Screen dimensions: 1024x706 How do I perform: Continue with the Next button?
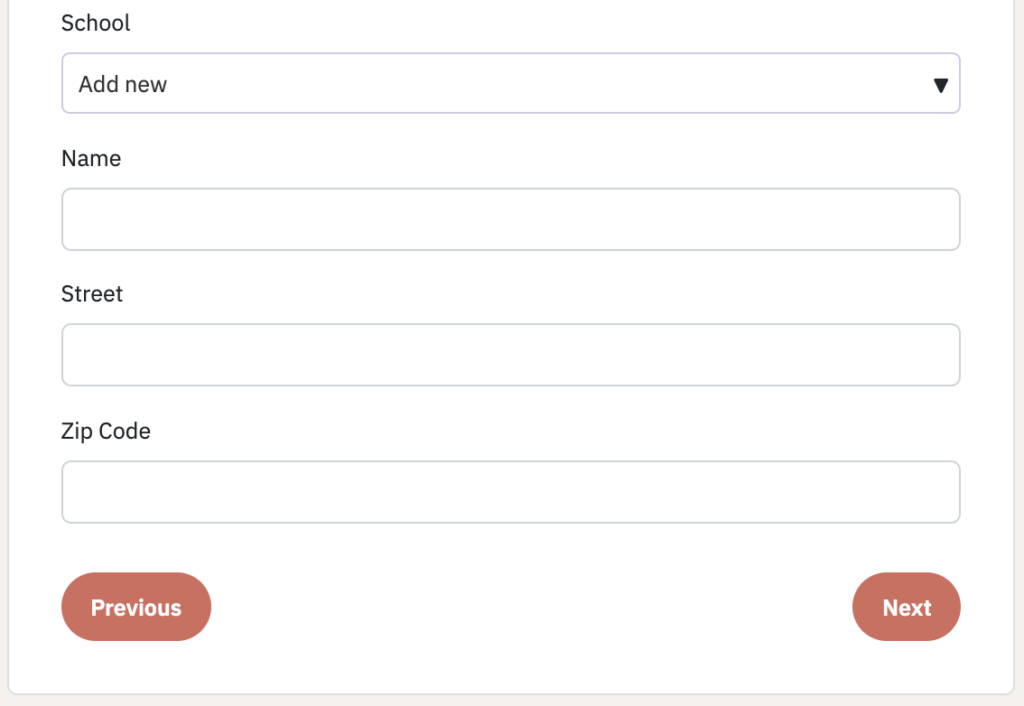tap(906, 607)
